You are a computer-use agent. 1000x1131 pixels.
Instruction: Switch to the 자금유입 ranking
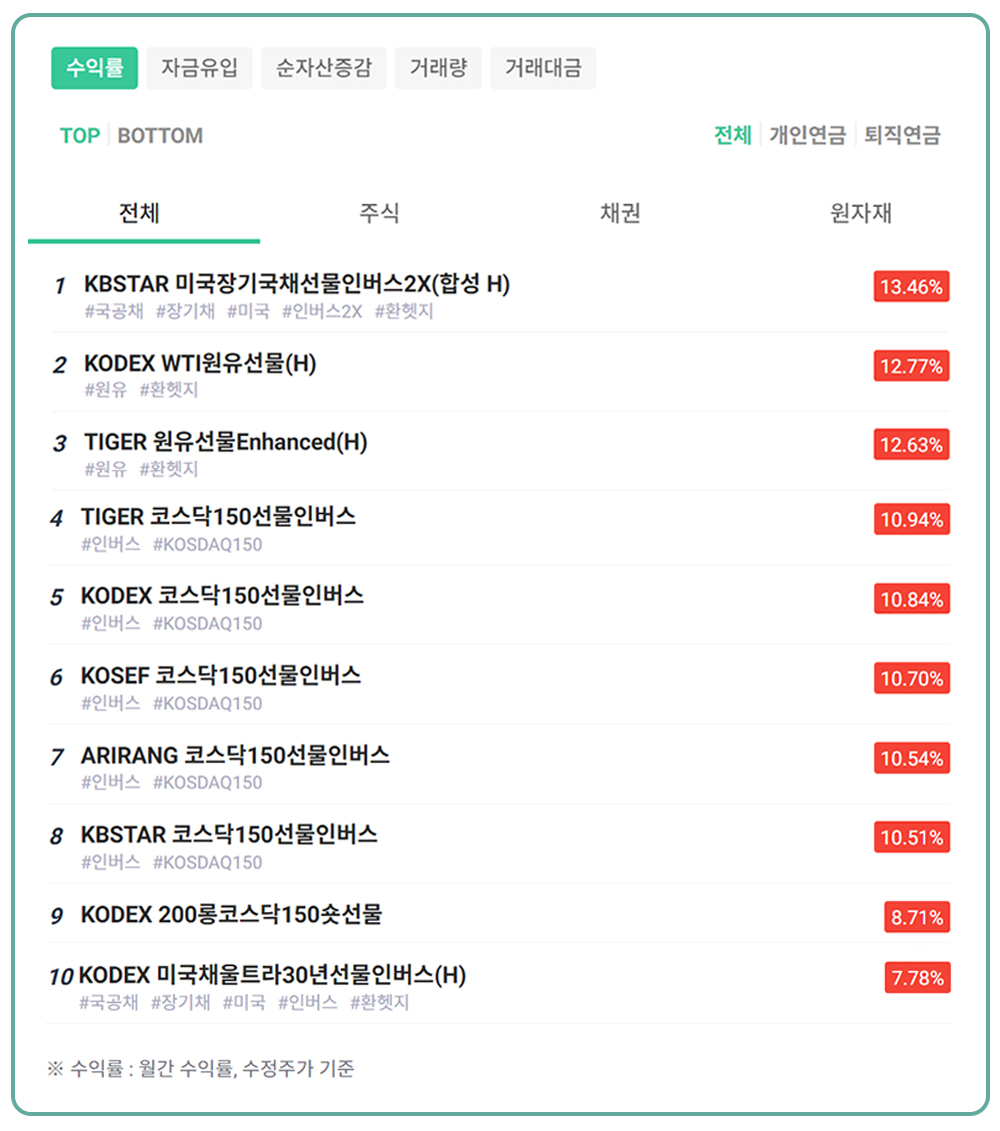pyautogui.click(x=199, y=69)
